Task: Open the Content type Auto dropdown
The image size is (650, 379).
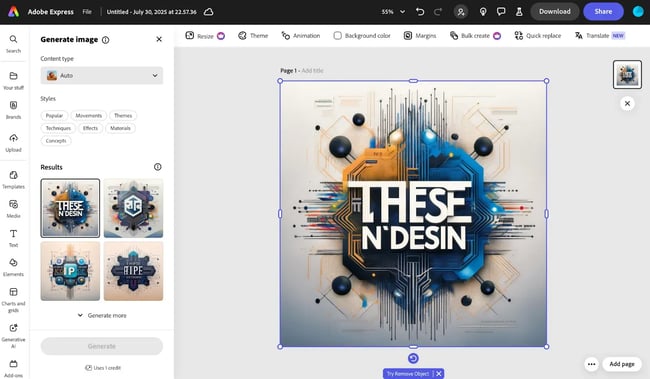Action: (102, 75)
